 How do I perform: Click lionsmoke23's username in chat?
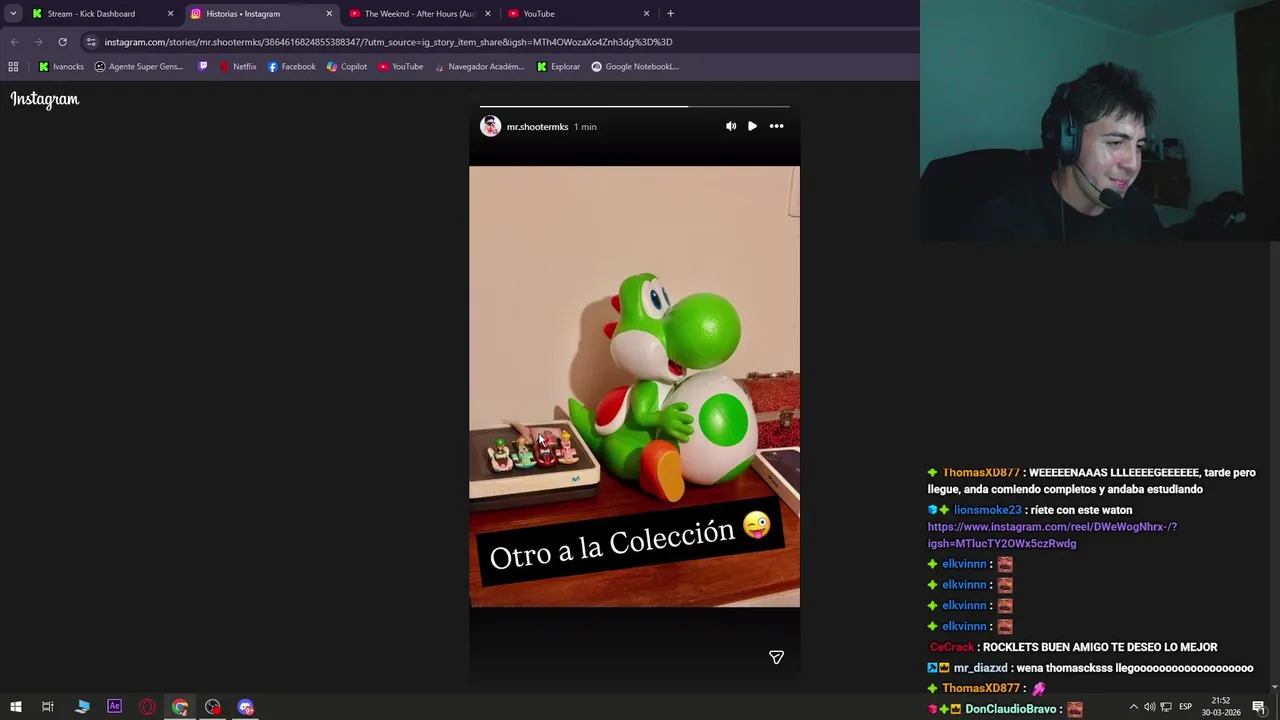coord(987,510)
